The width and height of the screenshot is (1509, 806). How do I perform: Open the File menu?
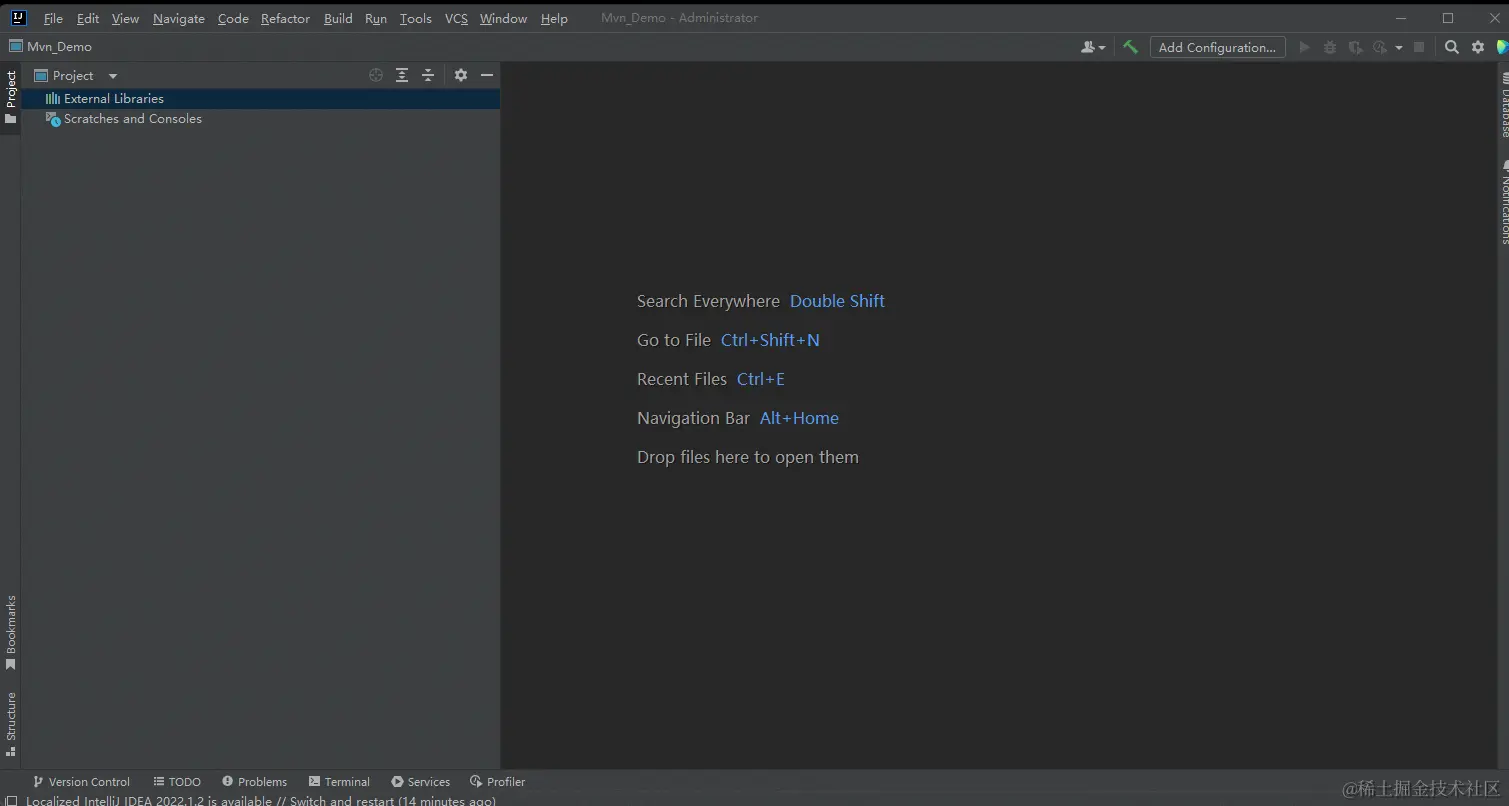(53, 18)
